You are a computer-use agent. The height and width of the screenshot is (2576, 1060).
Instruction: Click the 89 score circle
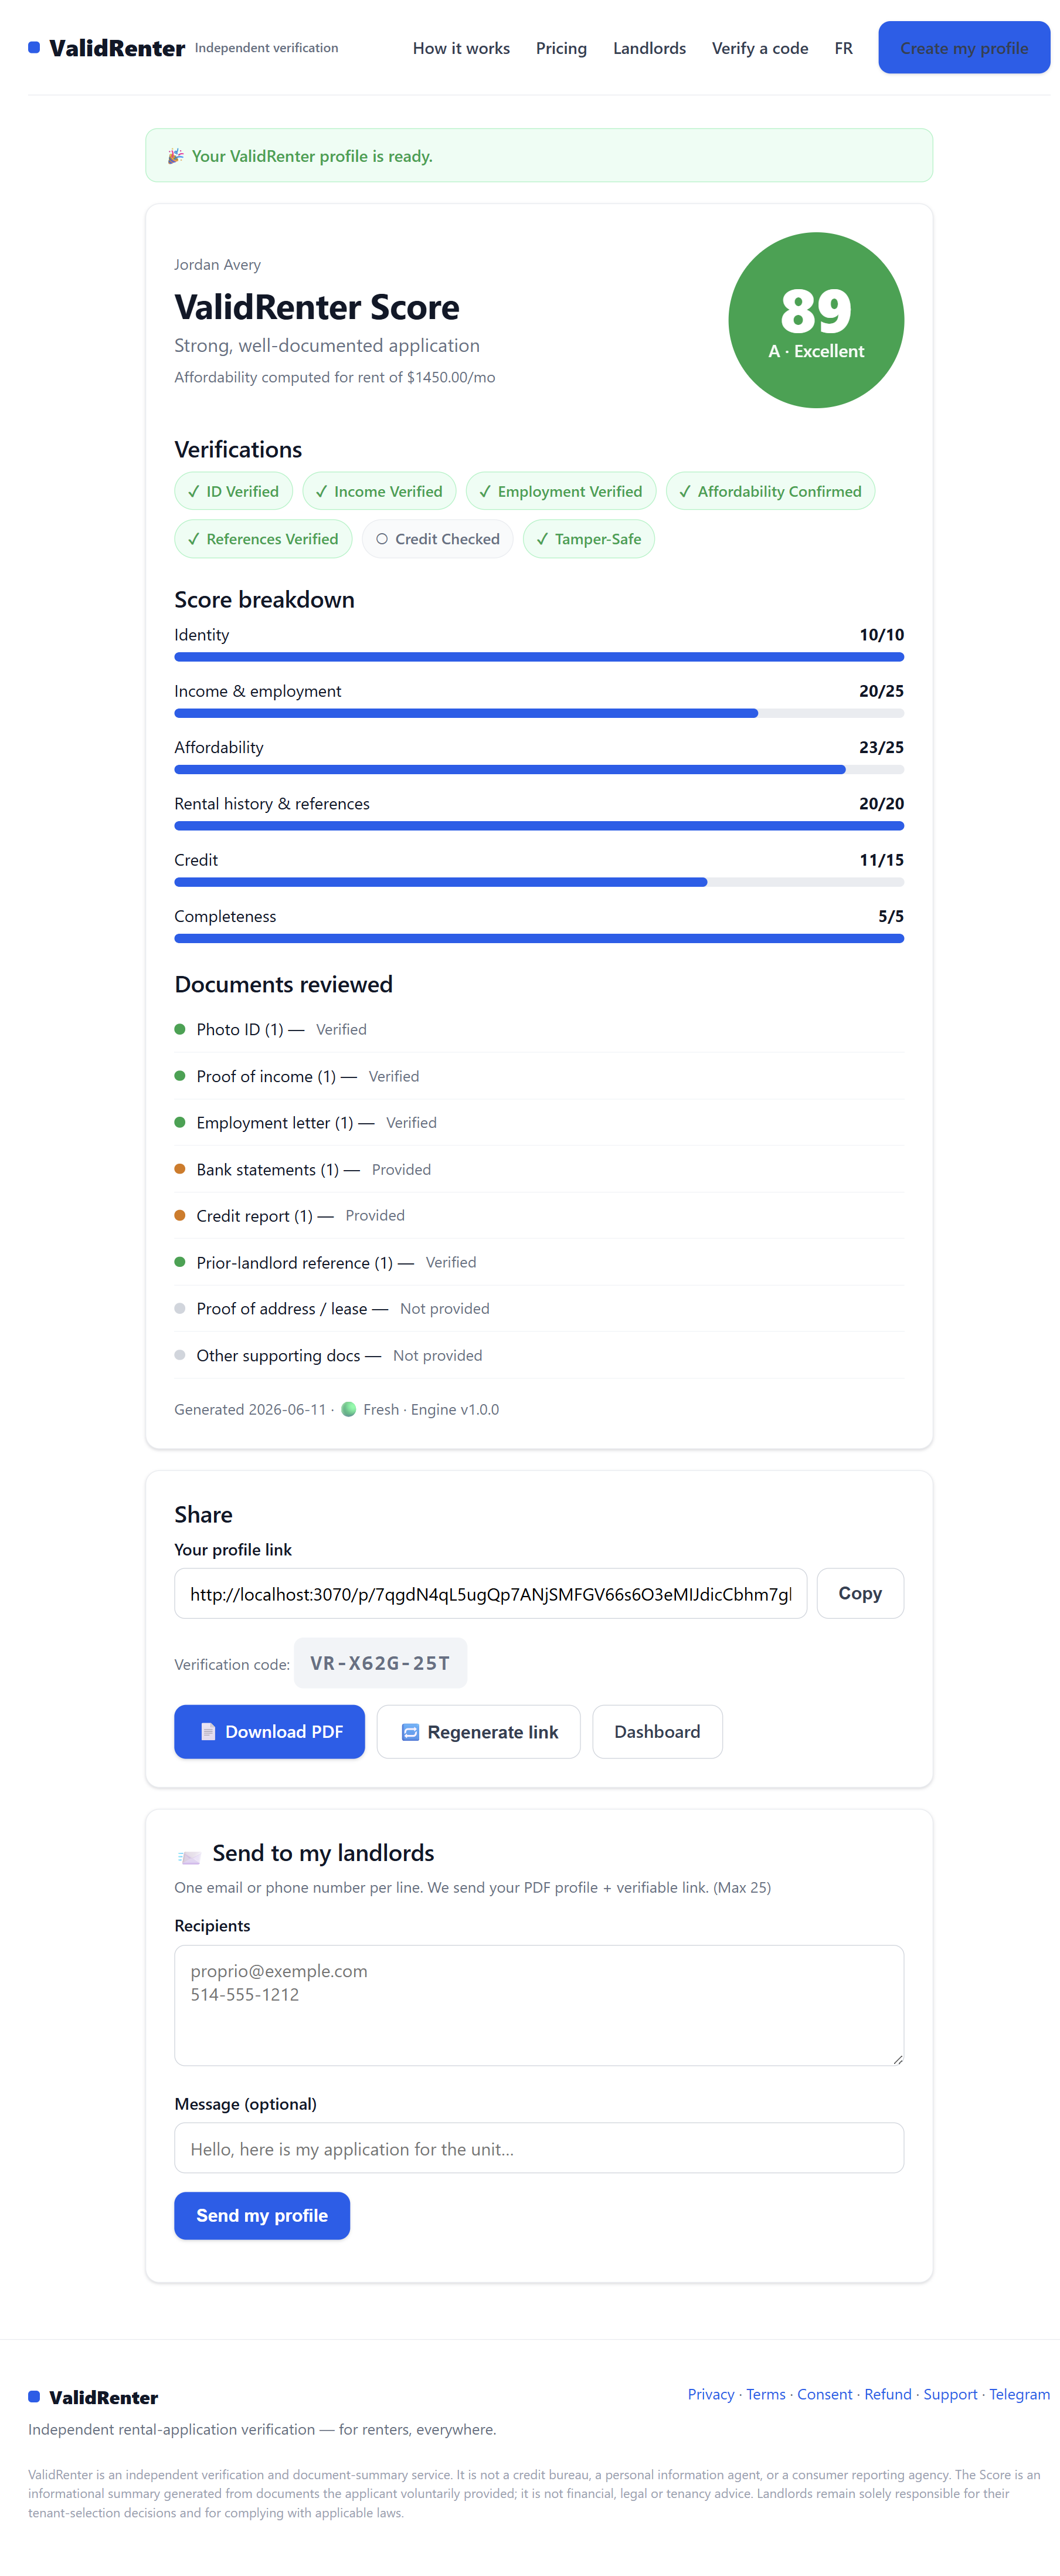pos(816,320)
